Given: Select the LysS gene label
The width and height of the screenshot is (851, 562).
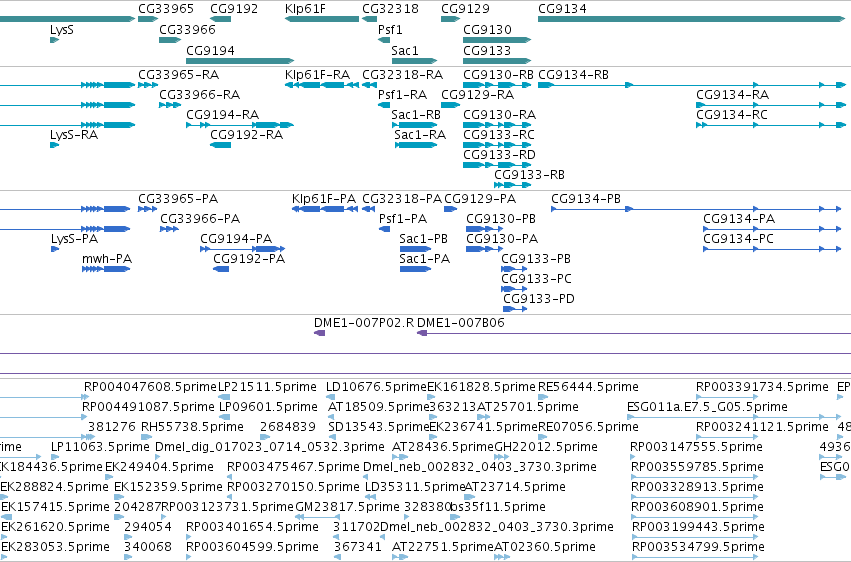Looking at the screenshot, I should click(61, 30).
